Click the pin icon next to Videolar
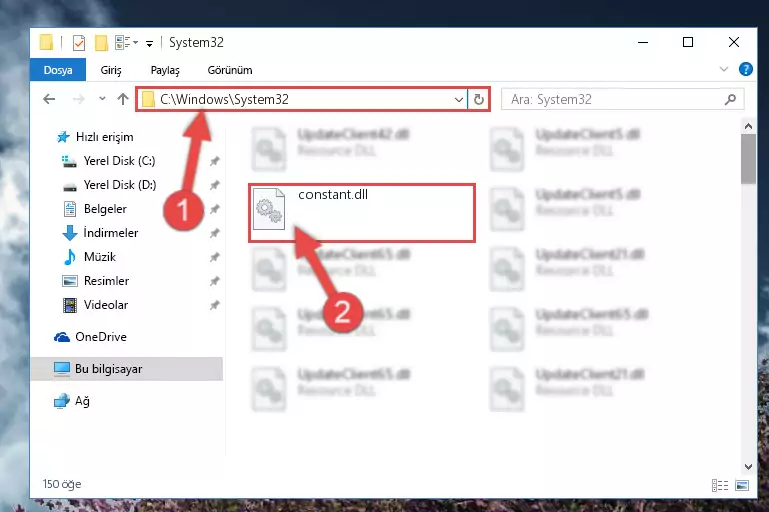Image resolution: width=769 pixels, height=512 pixels. click(214, 306)
